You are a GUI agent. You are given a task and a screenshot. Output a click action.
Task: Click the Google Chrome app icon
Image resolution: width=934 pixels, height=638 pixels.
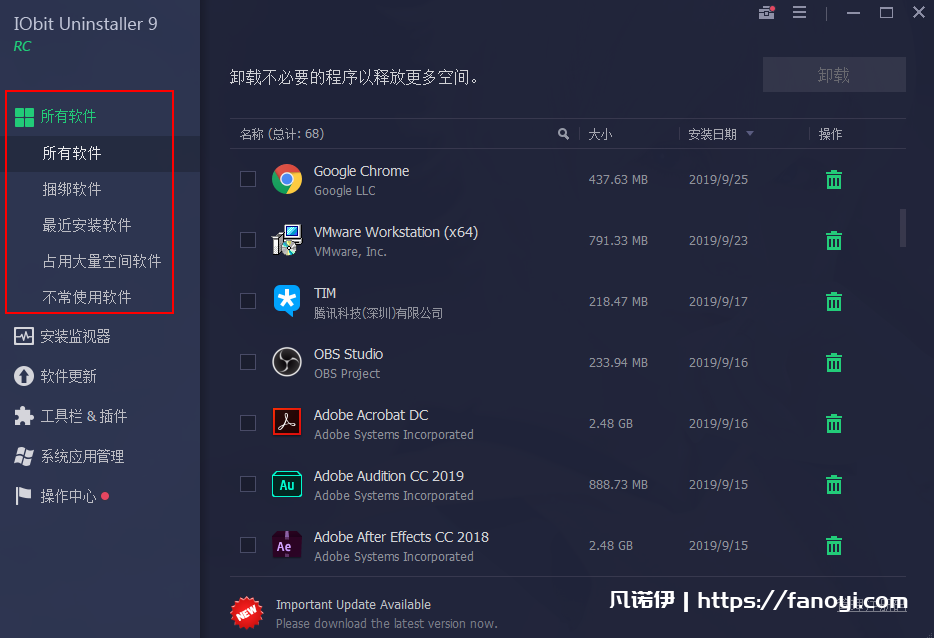(287, 179)
